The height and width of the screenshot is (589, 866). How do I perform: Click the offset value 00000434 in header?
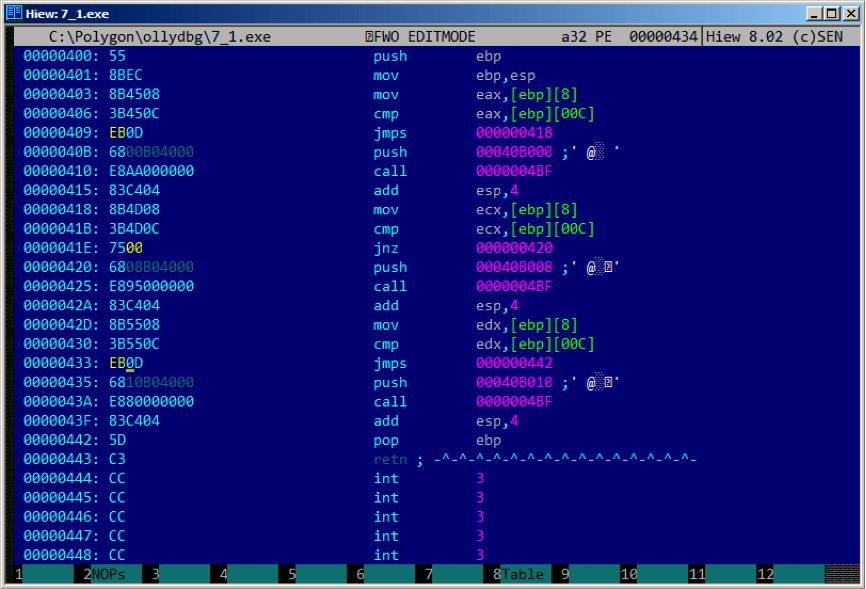coord(663,37)
